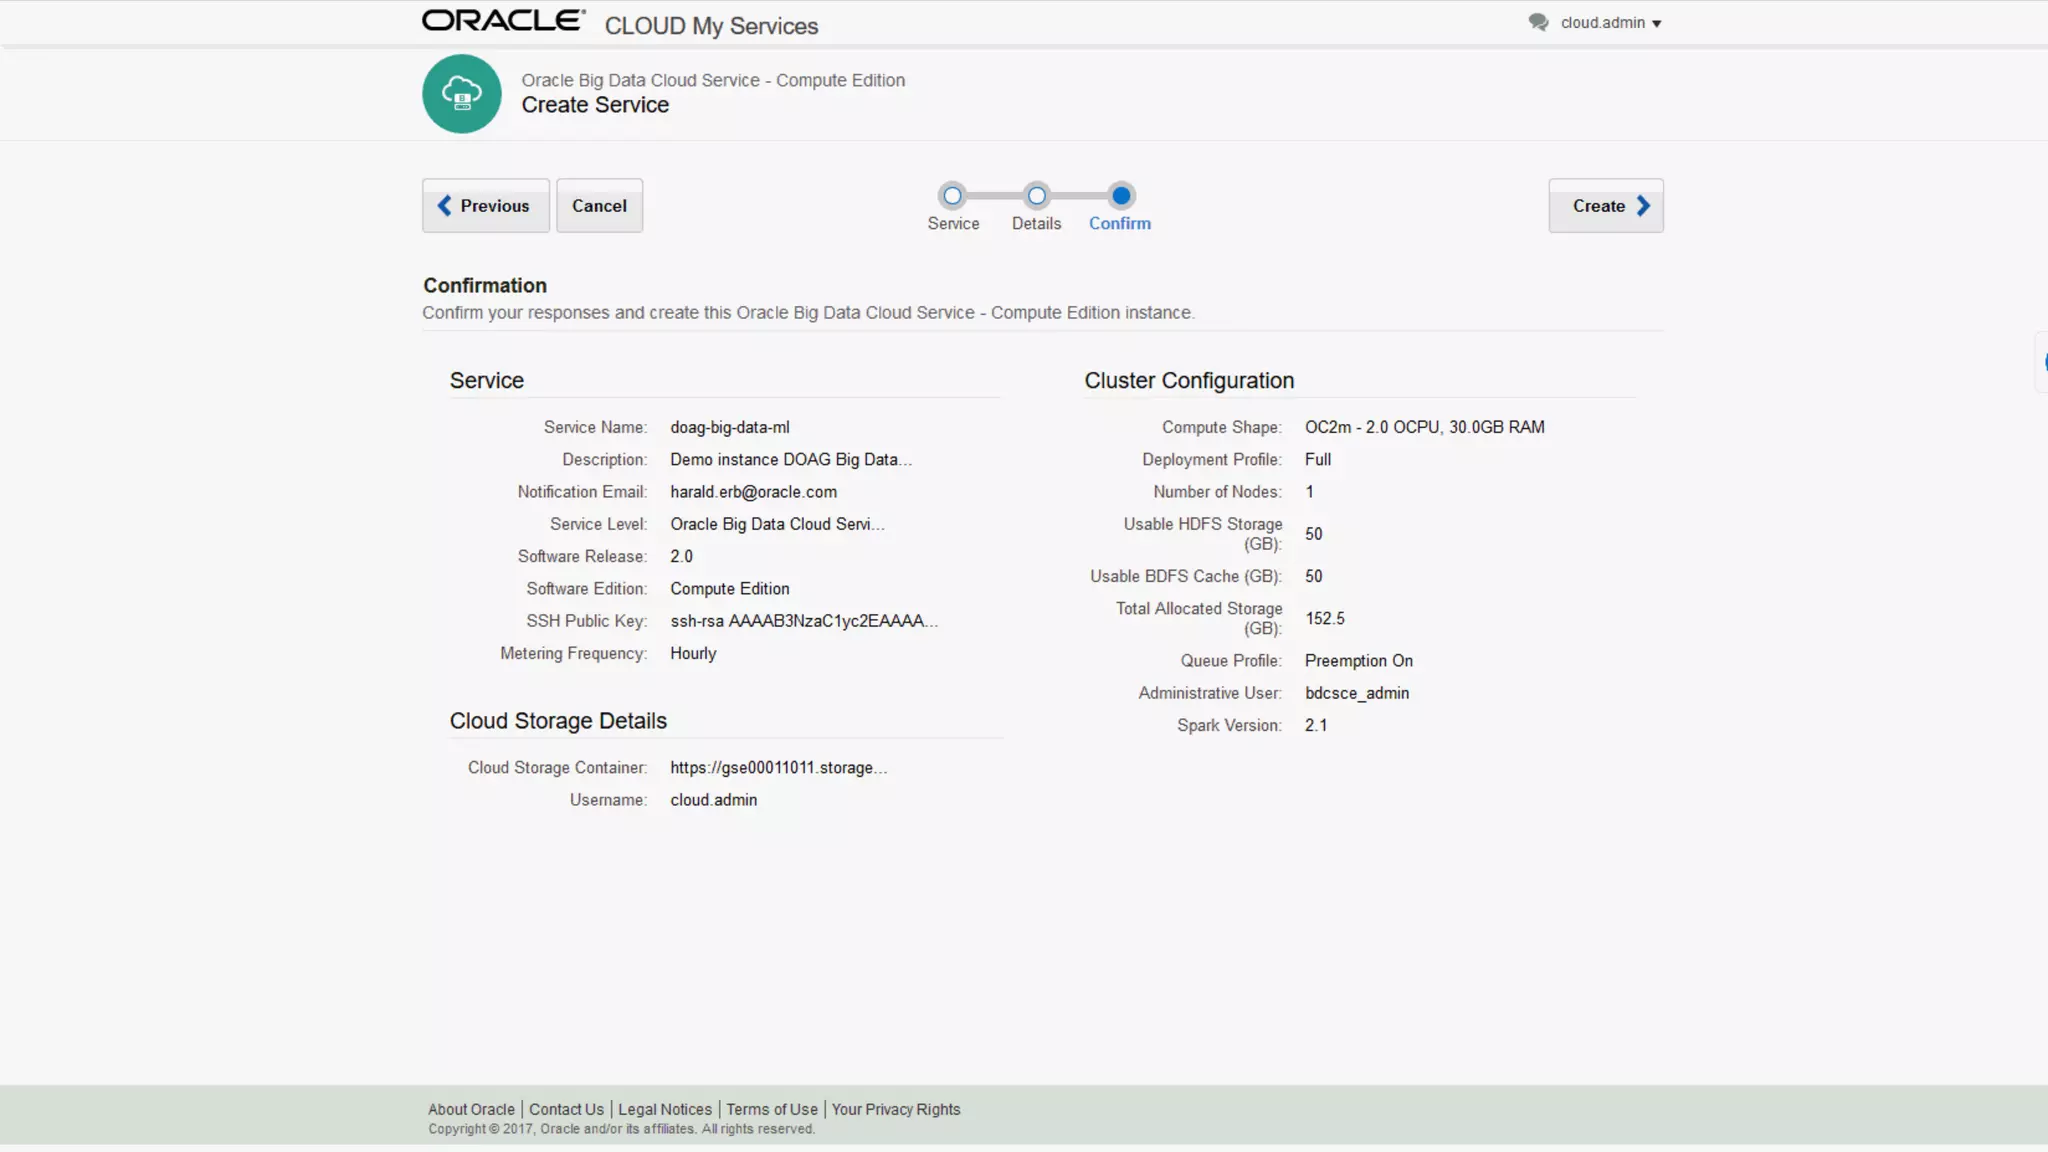Click the Oracle logo

[503, 21]
